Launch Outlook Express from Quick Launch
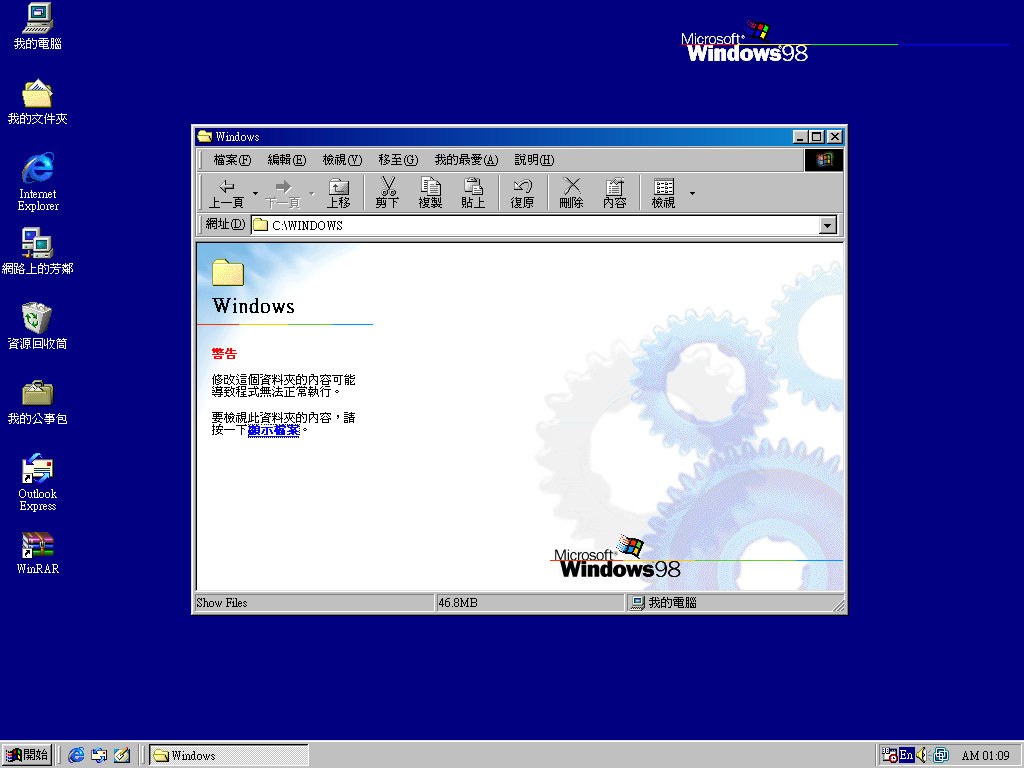This screenshot has width=1024, height=768. tap(99, 755)
